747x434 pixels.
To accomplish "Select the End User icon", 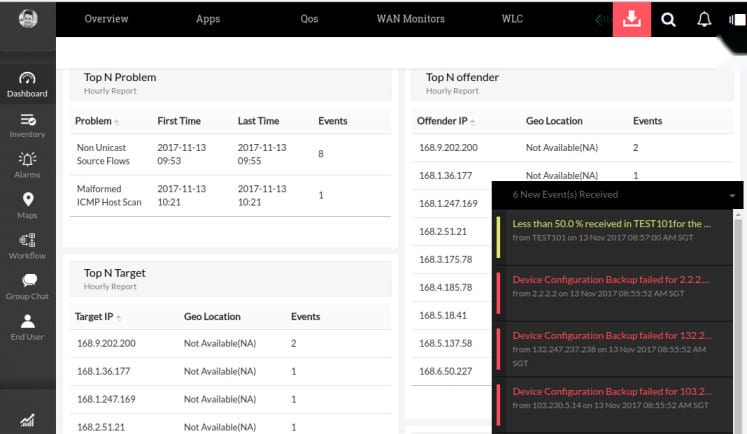I will (x=27, y=322).
